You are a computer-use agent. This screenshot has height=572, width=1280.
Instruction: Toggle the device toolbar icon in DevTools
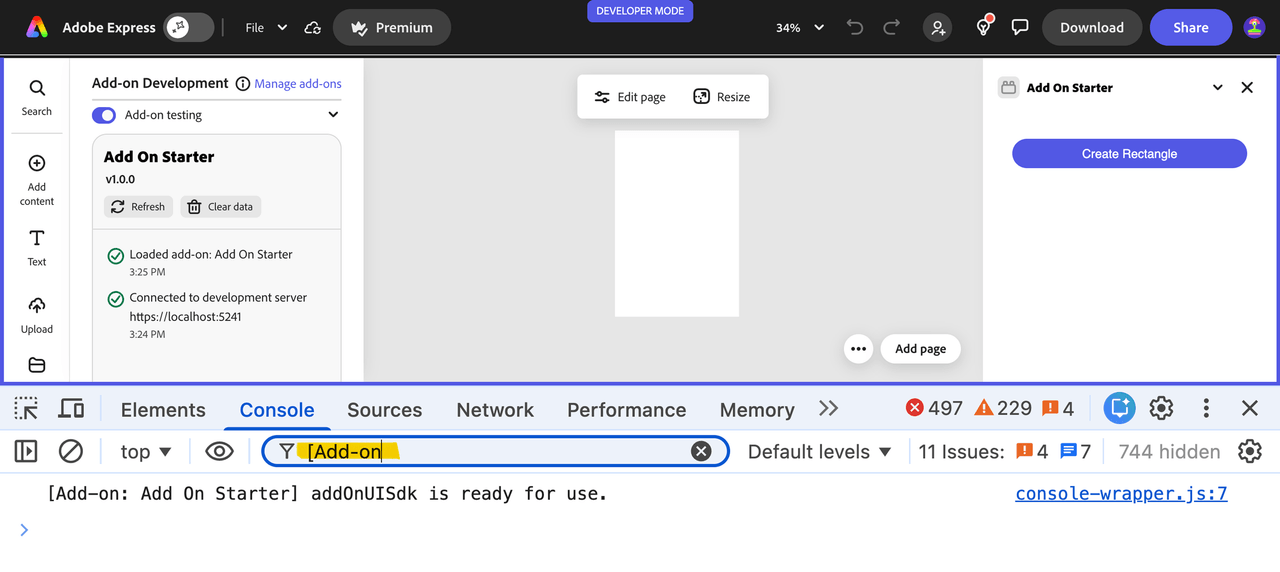(71, 408)
